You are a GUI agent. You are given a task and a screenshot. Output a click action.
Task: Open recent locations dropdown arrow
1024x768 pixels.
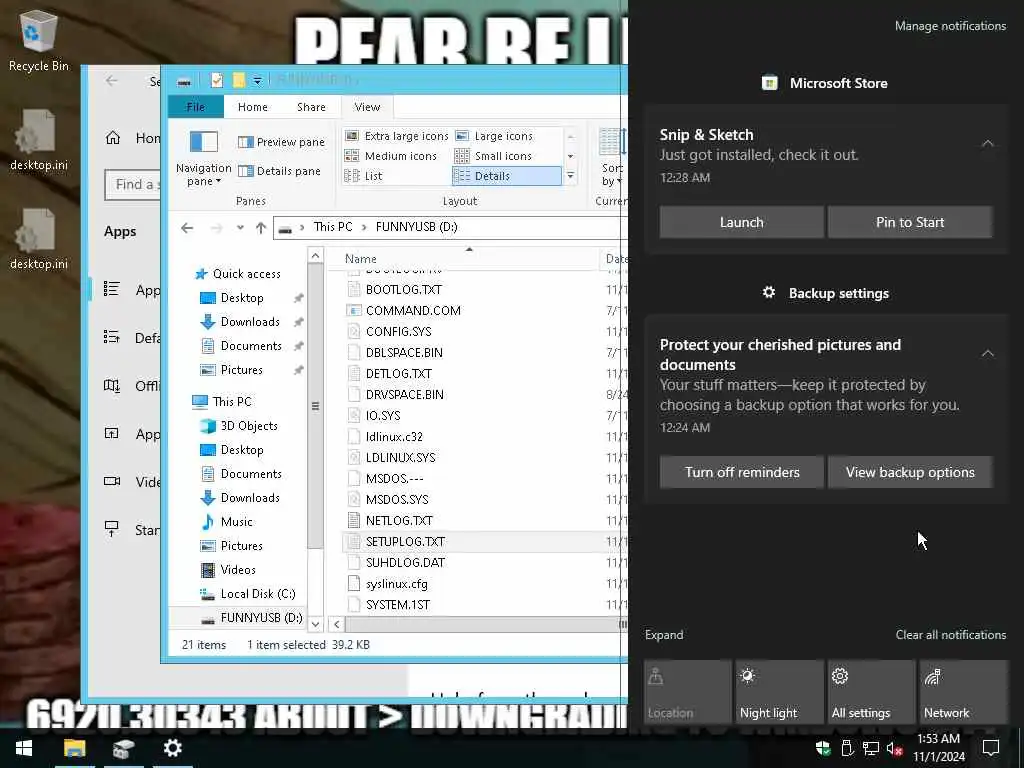point(240,228)
